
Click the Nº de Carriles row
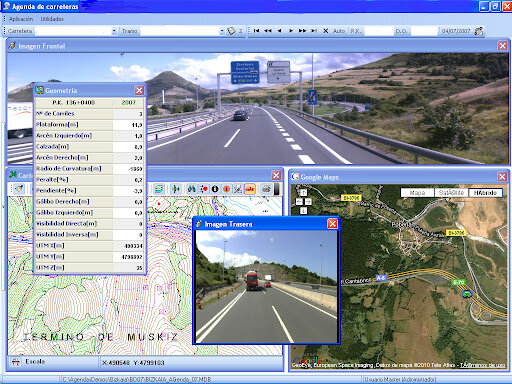pyautogui.click(x=89, y=114)
